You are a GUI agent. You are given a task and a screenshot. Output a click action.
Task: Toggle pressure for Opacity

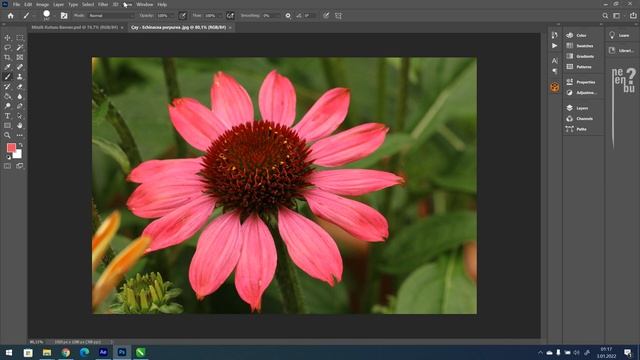tap(182, 16)
